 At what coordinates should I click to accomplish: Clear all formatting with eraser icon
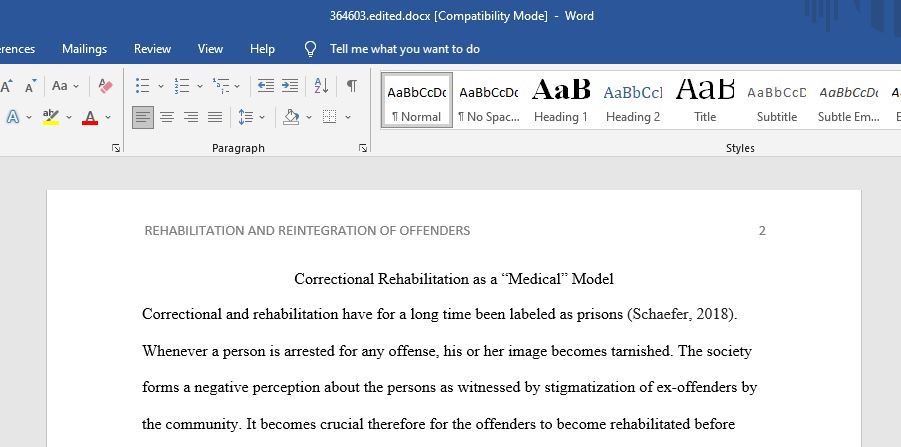point(105,86)
